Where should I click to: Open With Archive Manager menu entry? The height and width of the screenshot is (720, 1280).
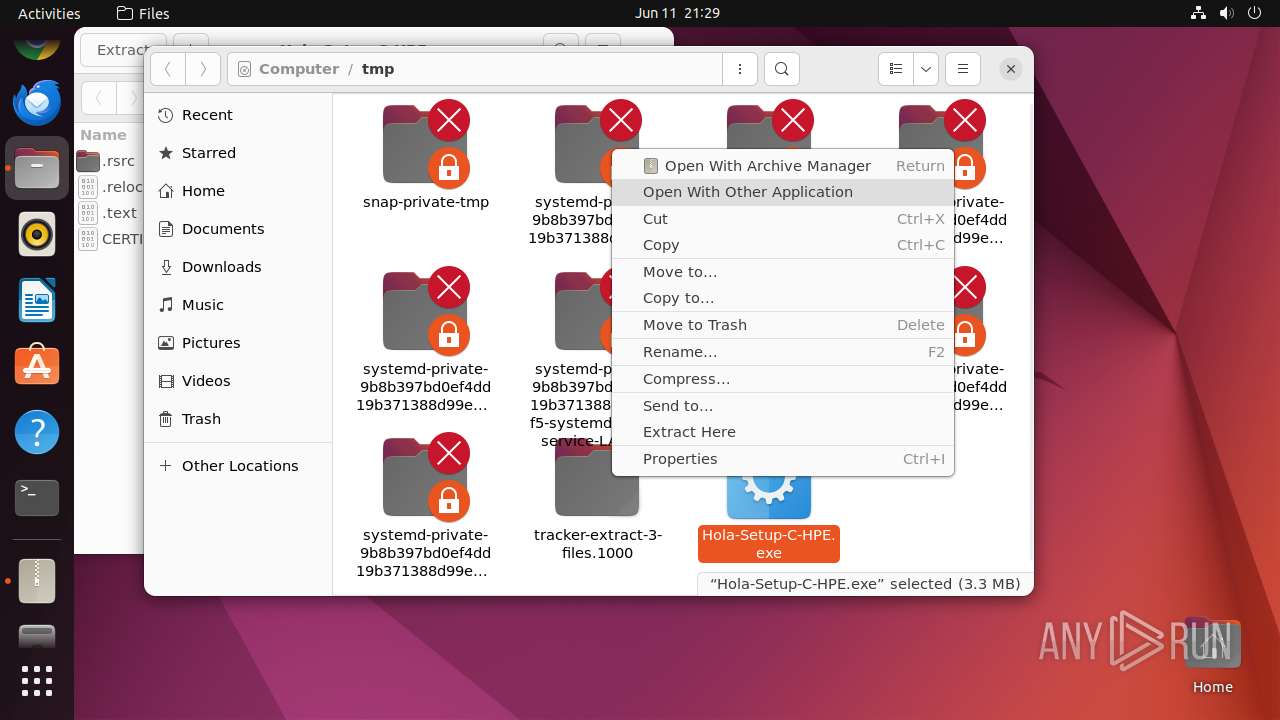(x=783, y=166)
